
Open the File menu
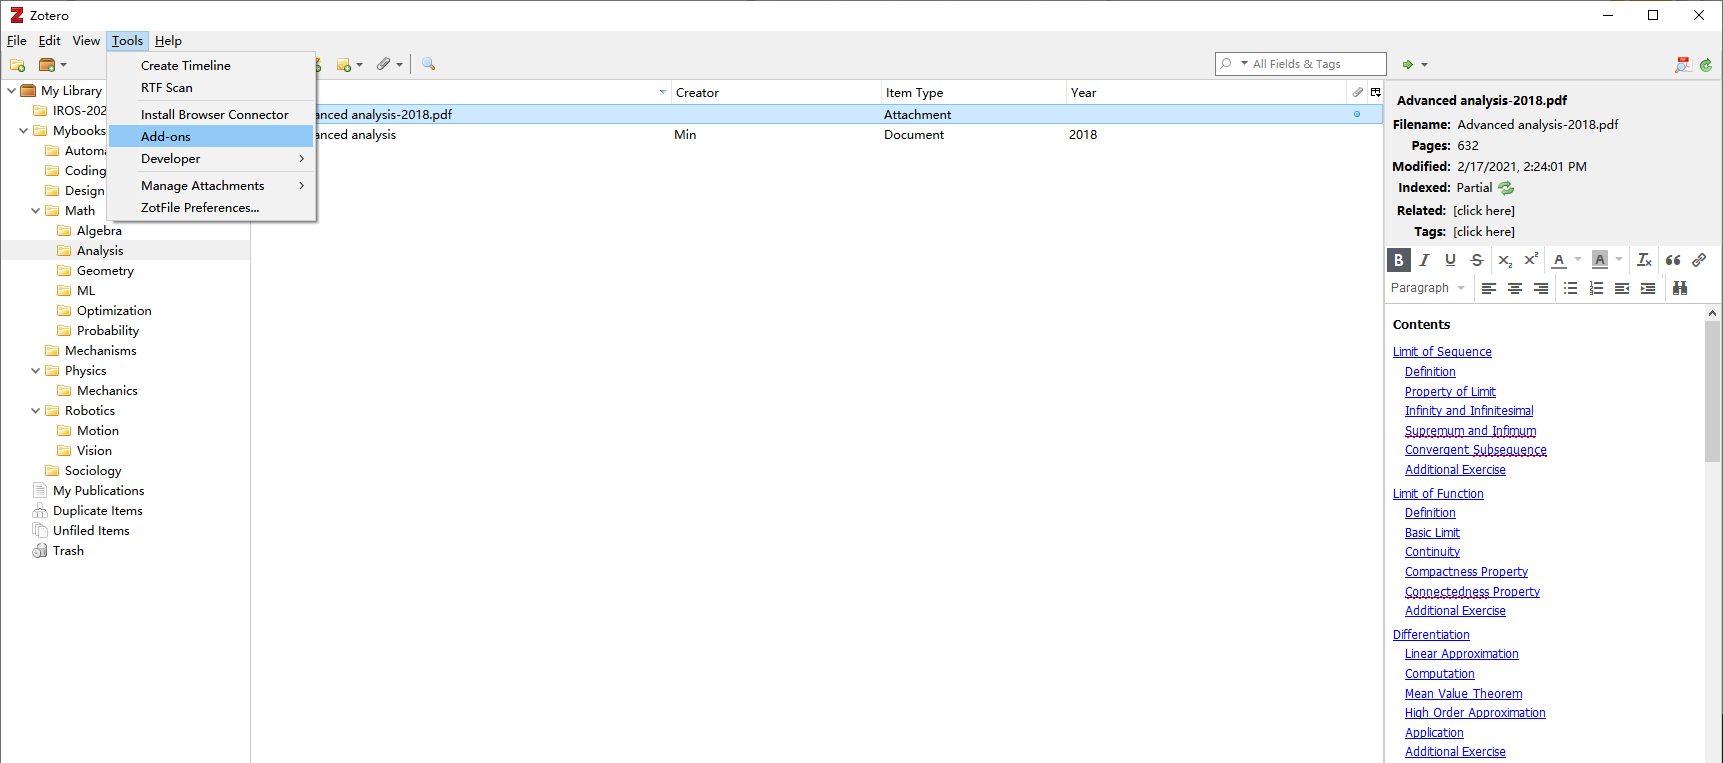tap(17, 41)
